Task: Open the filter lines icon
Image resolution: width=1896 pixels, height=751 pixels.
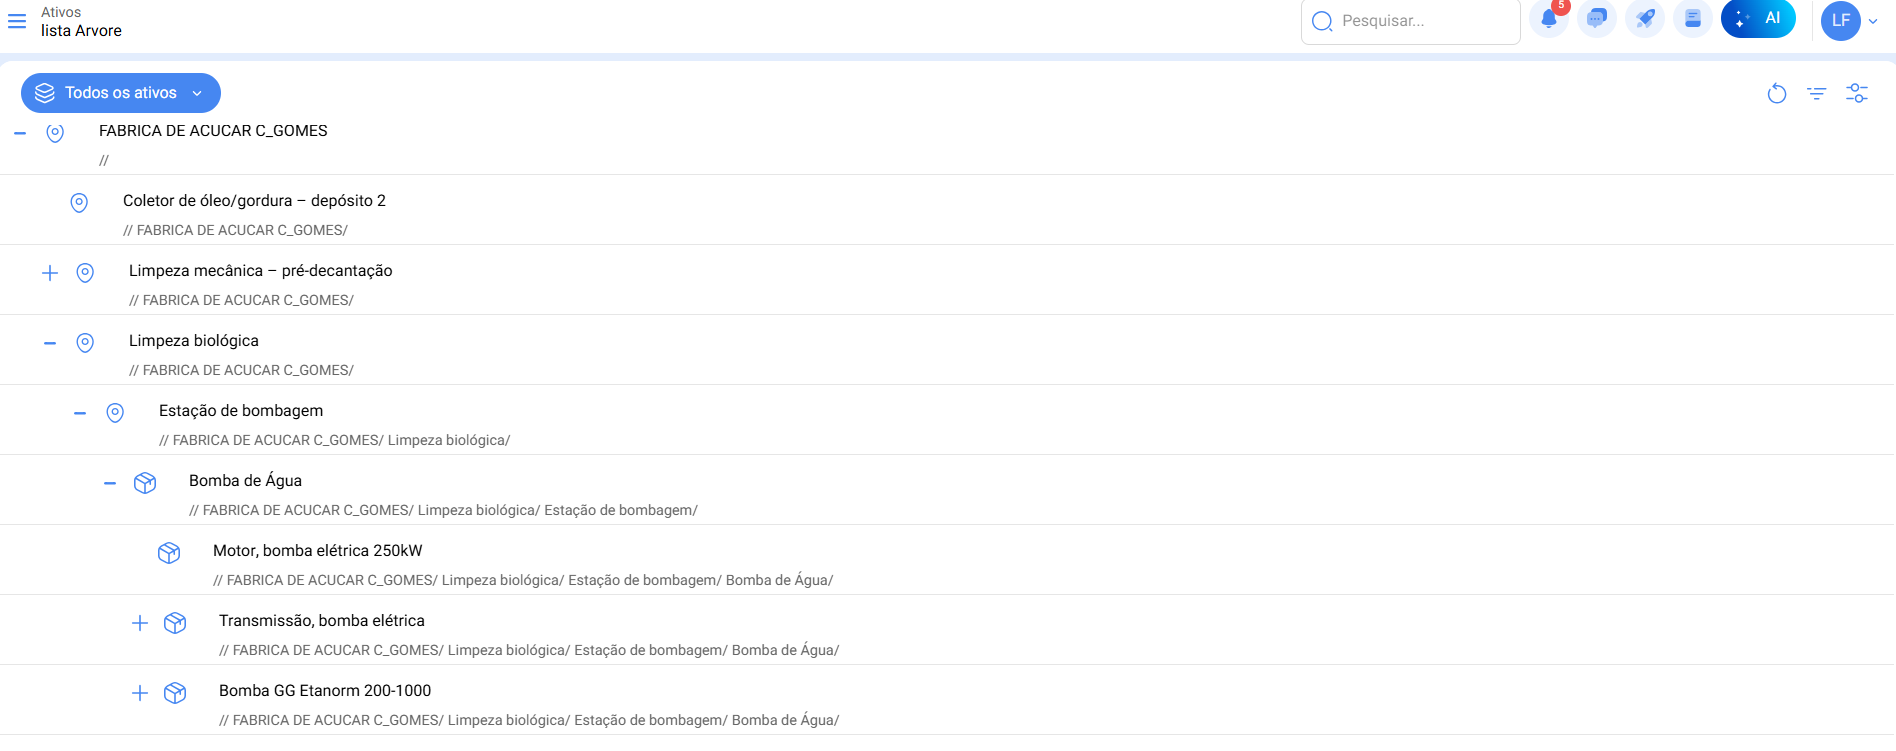Action: pyautogui.click(x=1817, y=93)
